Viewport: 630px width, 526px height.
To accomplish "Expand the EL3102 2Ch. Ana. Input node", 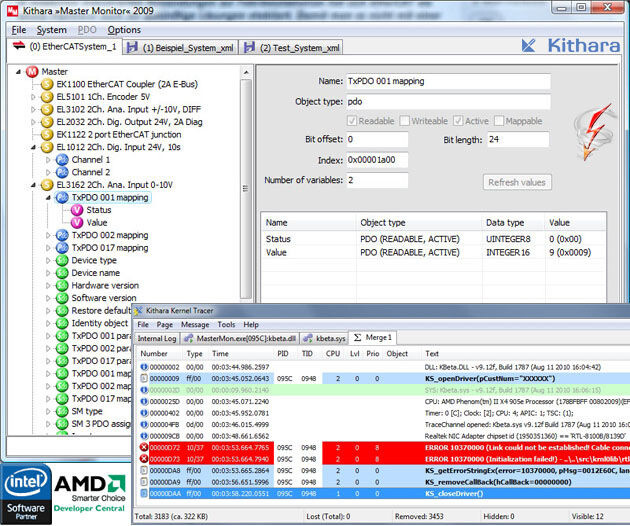I will [33, 109].
